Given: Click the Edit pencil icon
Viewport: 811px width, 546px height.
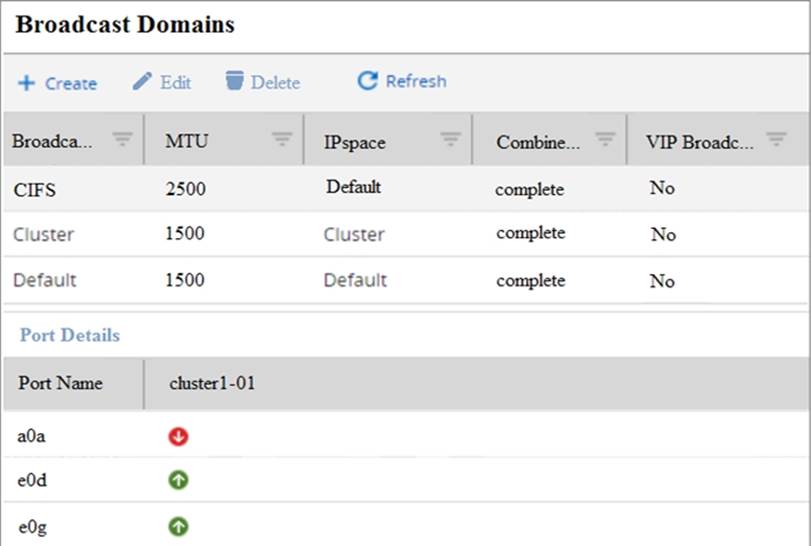Looking at the screenshot, I should pyautogui.click(x=142, y=81).
